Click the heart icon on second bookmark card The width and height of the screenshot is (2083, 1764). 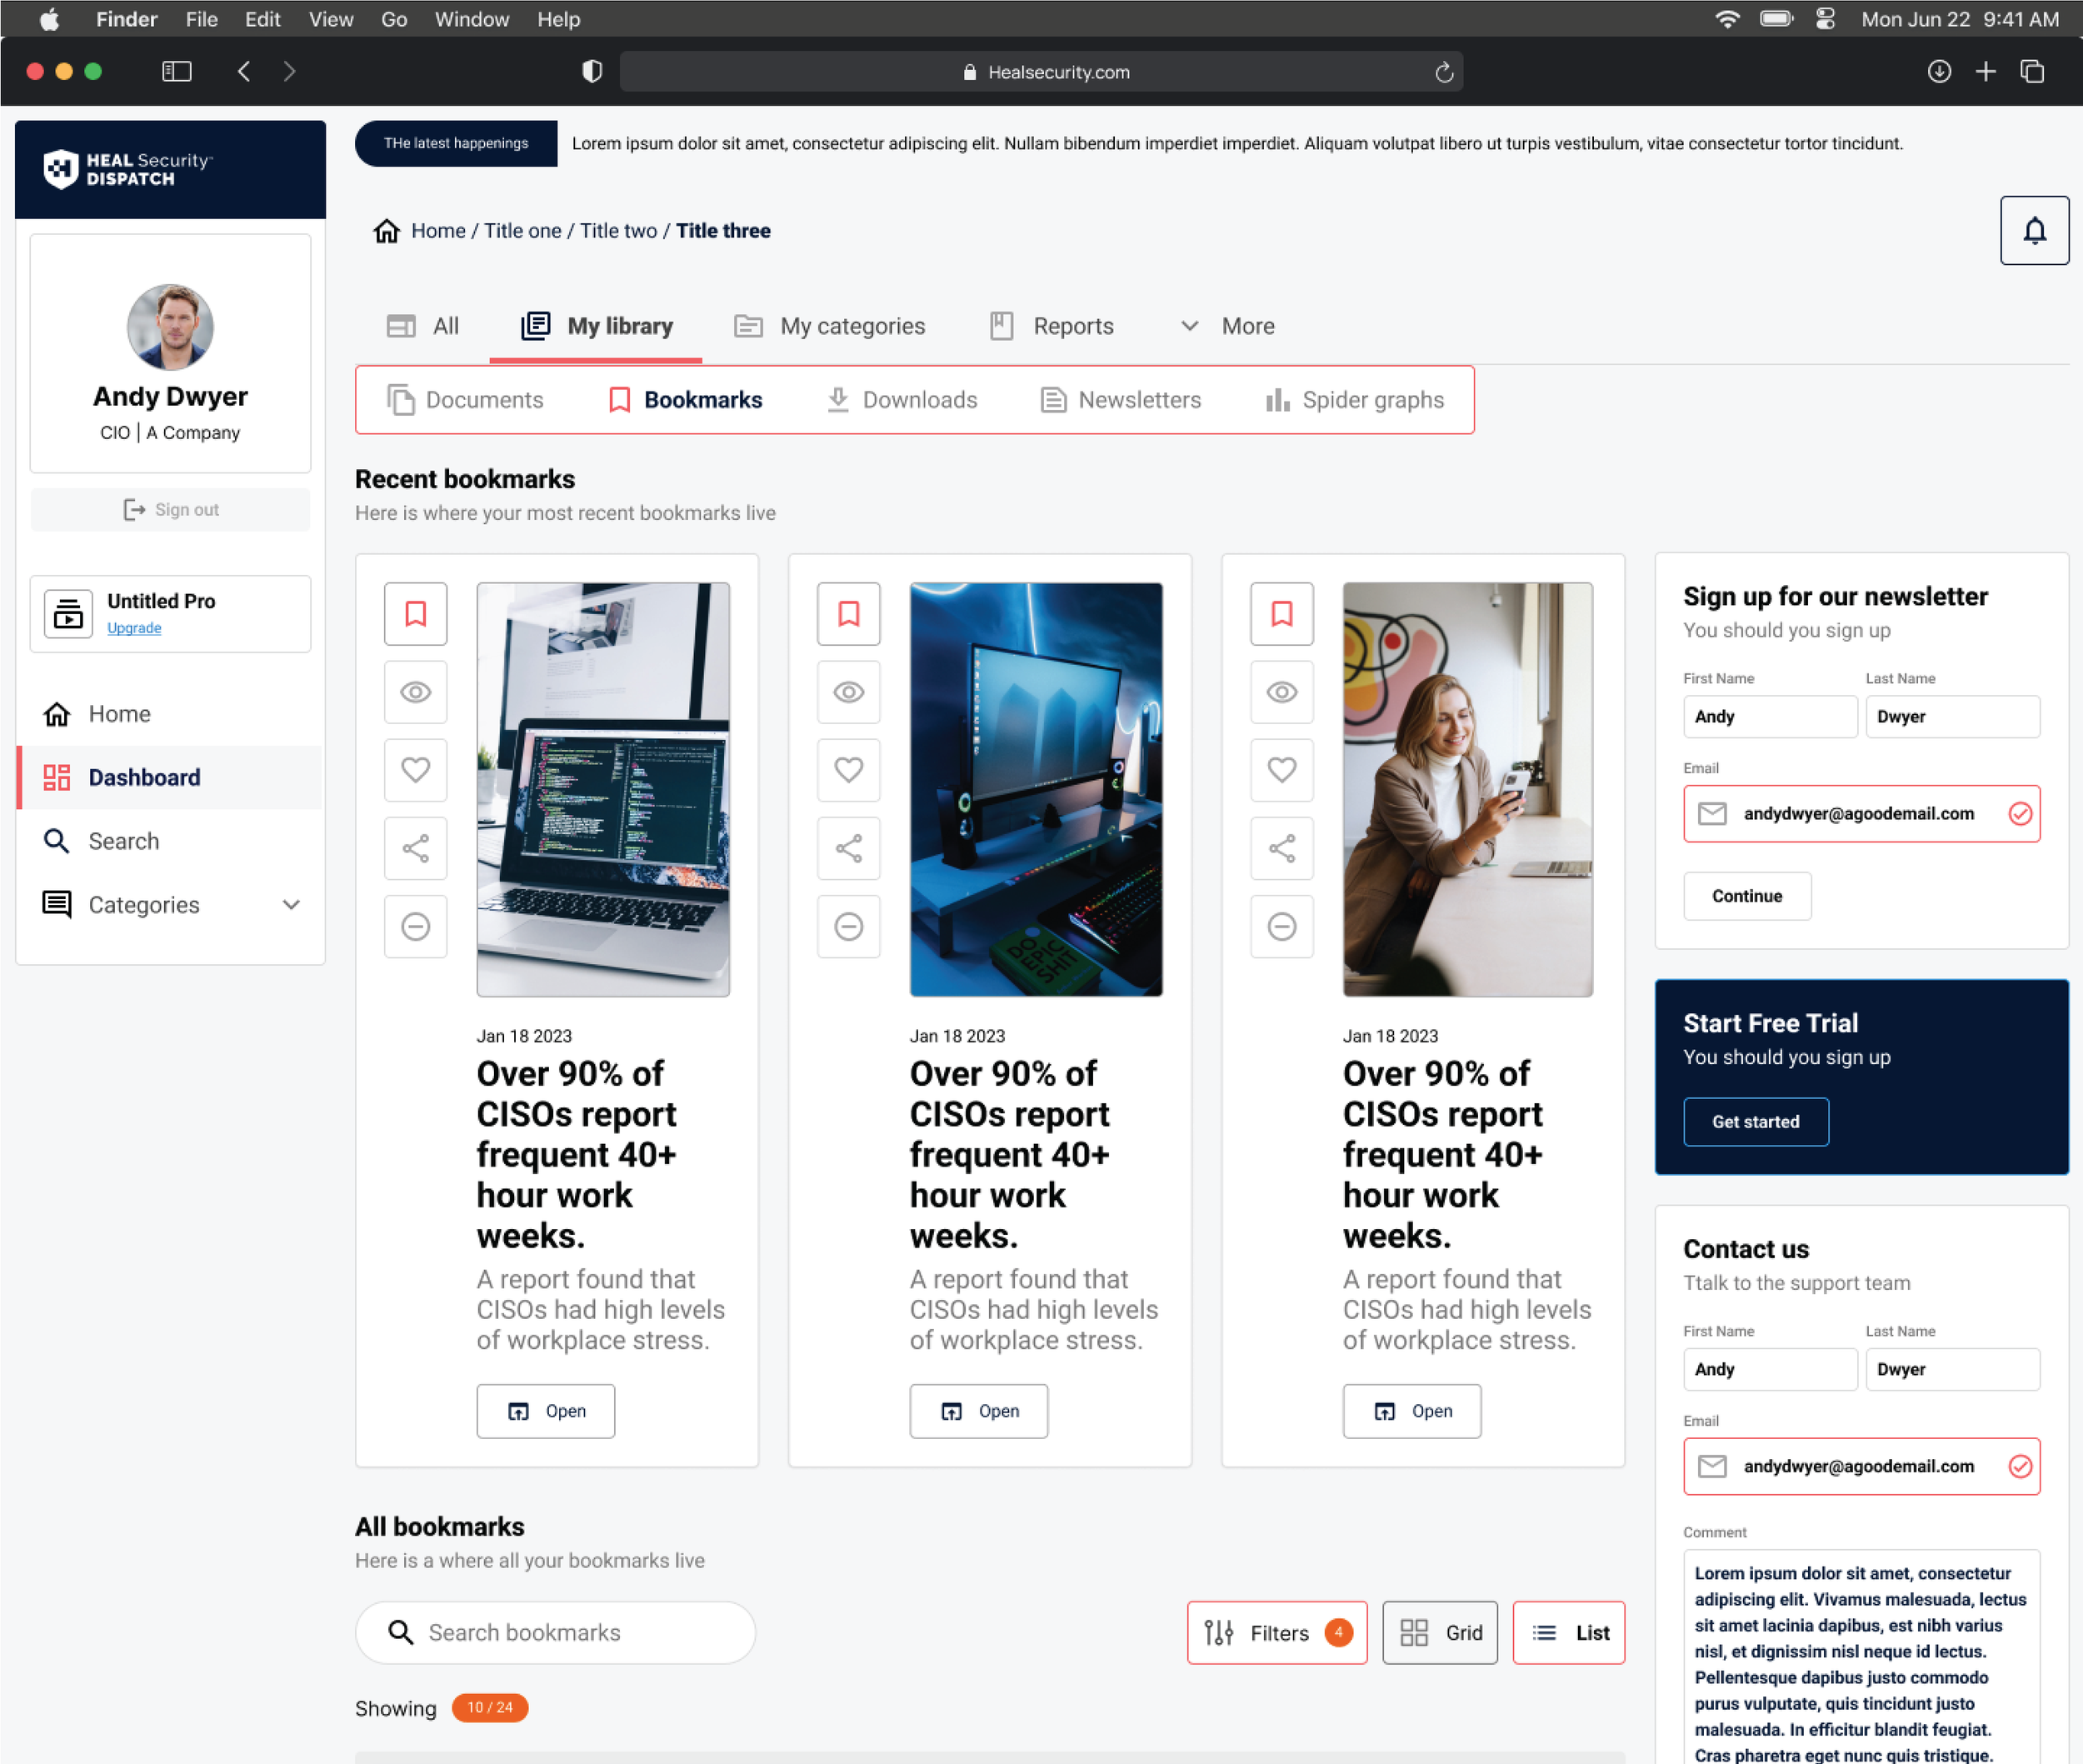click(x=848, y=770)
